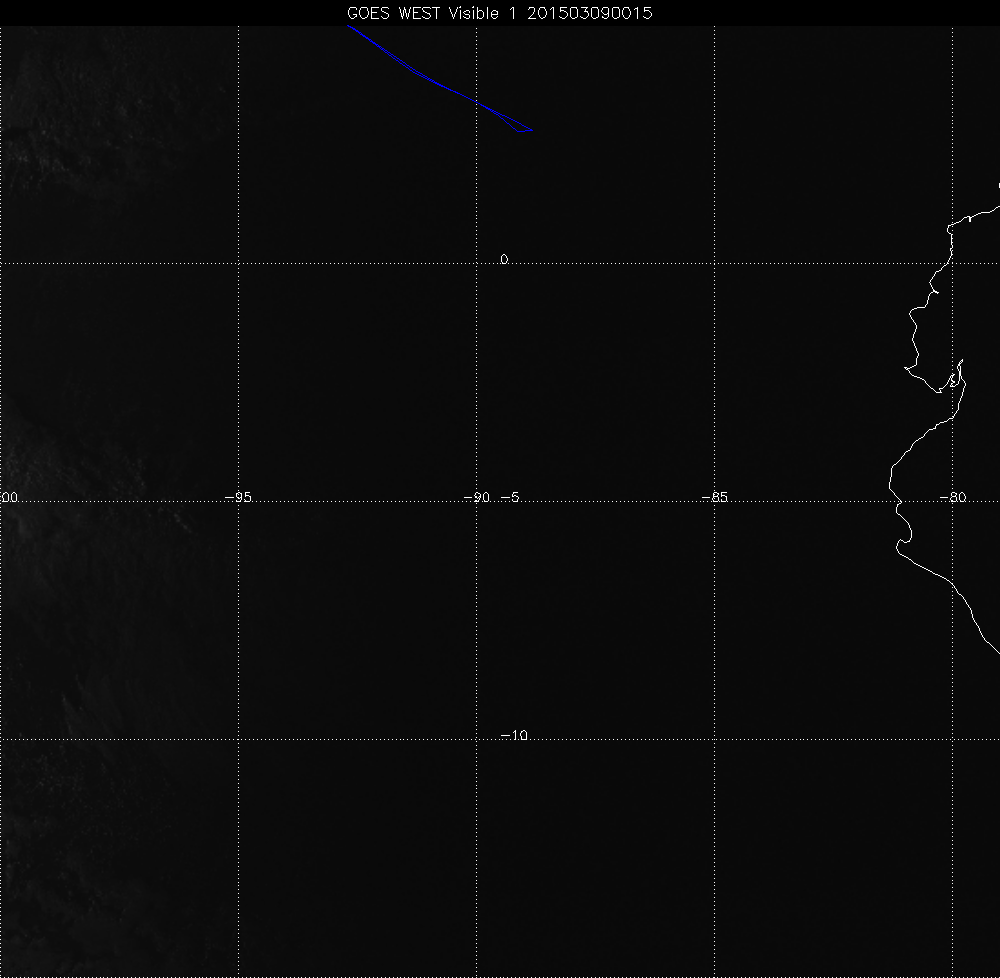Click the small island outline in coastal gulf
The height and width of the screenshot is (978, 1000).
(955, 380)
